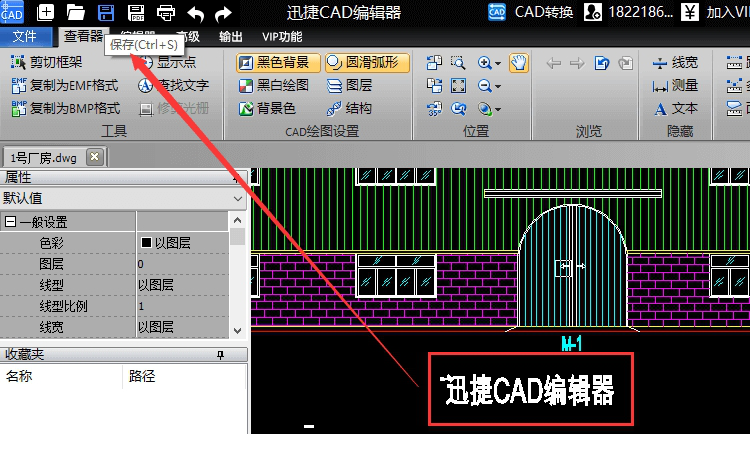Click the grey next layout icon in 浏览

coord(625,63)
